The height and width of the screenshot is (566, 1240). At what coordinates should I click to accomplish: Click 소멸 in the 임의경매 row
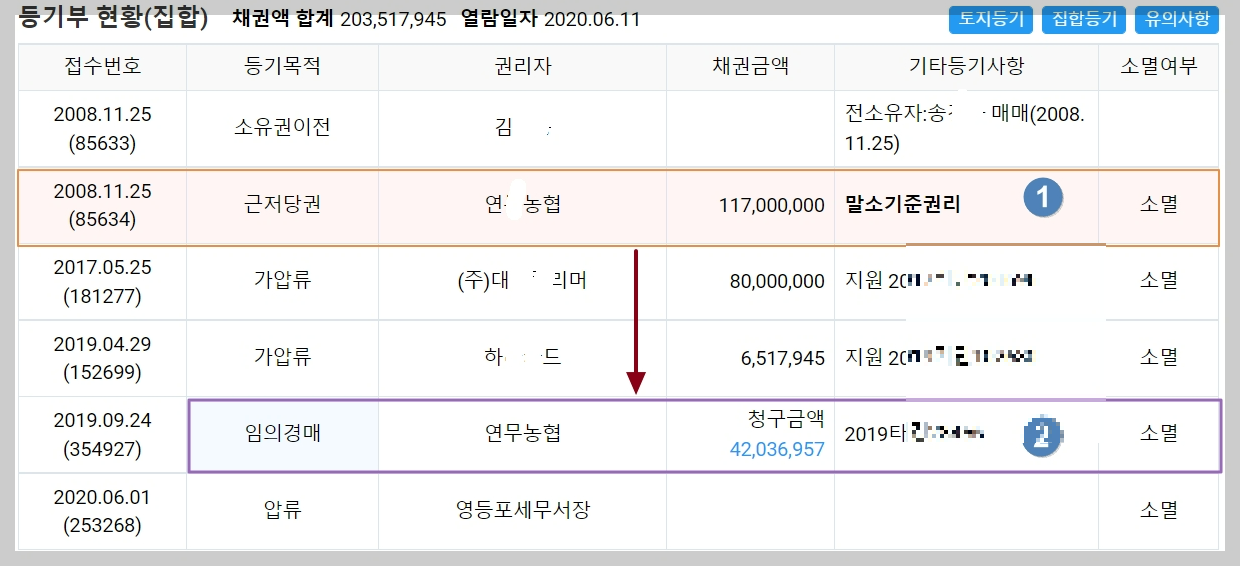click(1158, 433)
